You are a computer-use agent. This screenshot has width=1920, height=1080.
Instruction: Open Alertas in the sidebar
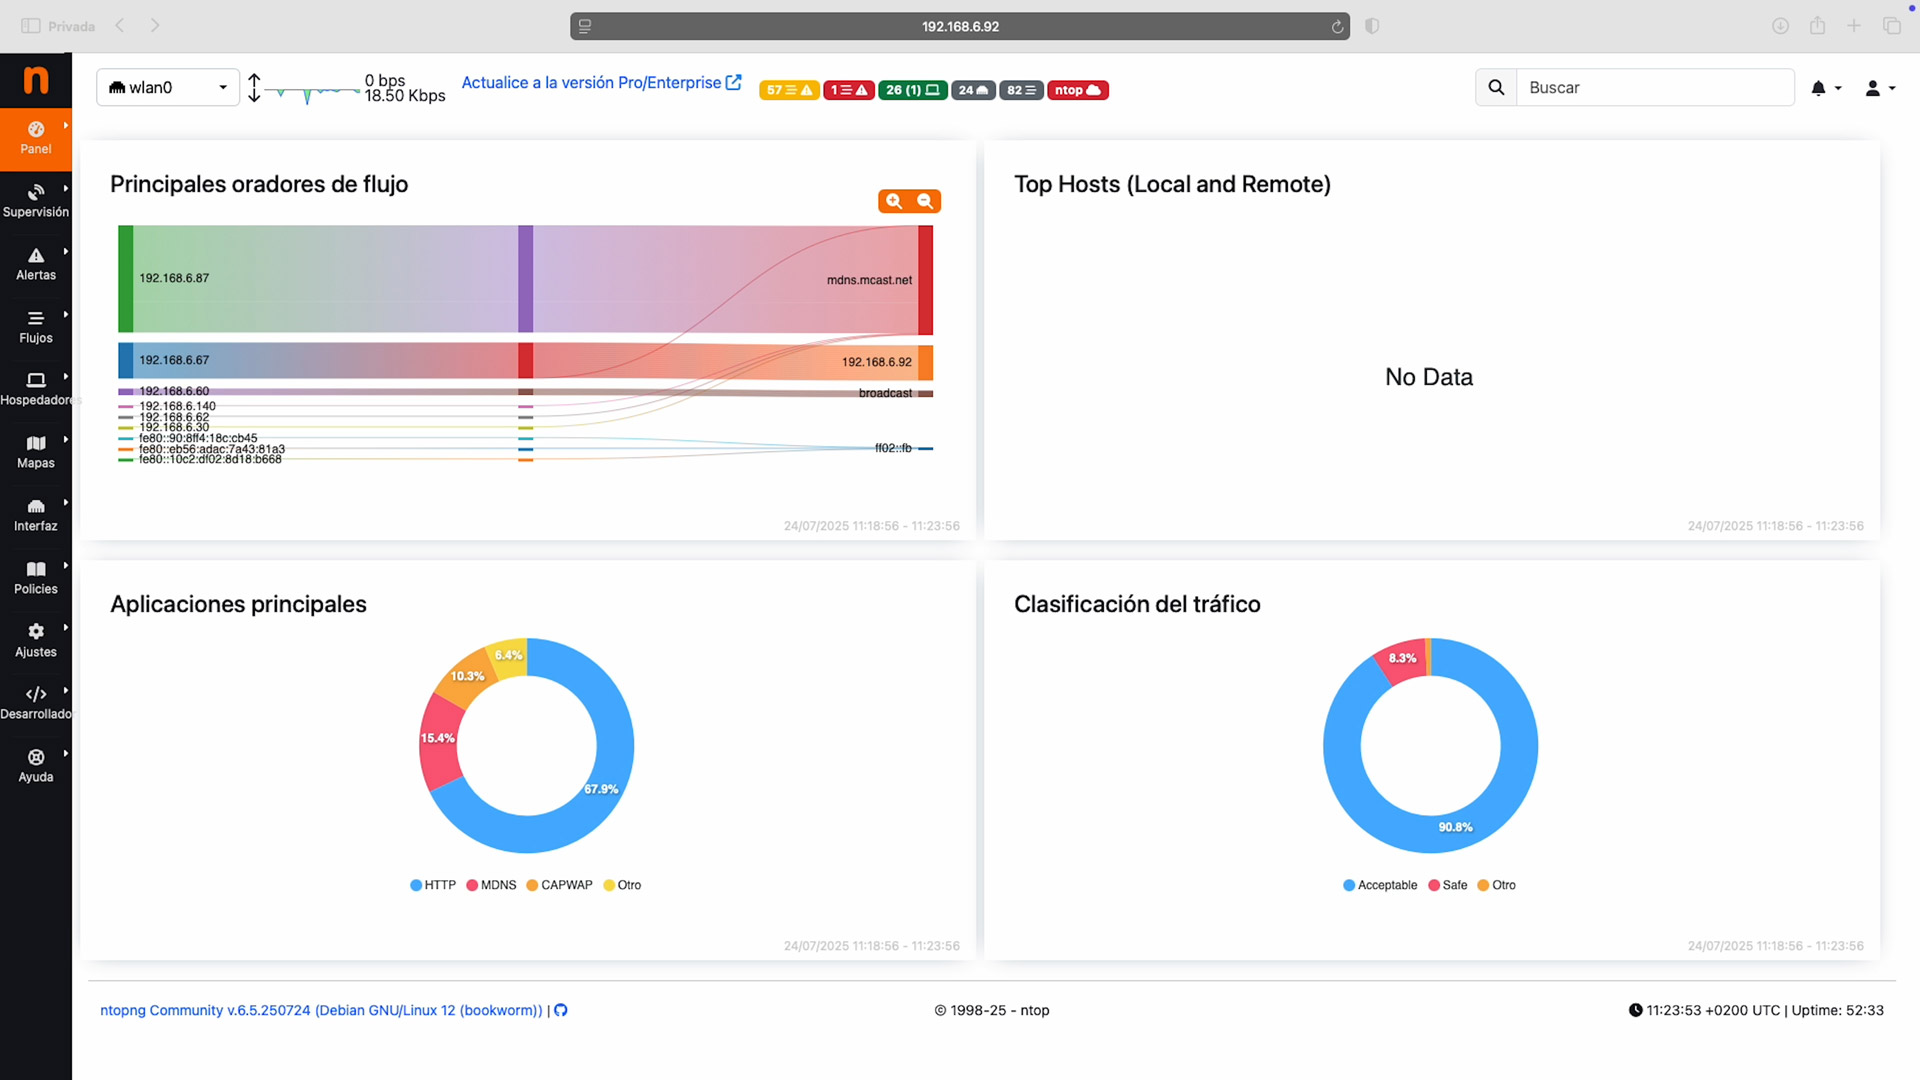(36, 264)
